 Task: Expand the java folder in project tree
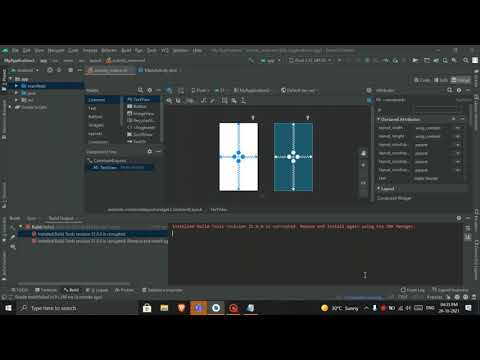pos(16,93)
